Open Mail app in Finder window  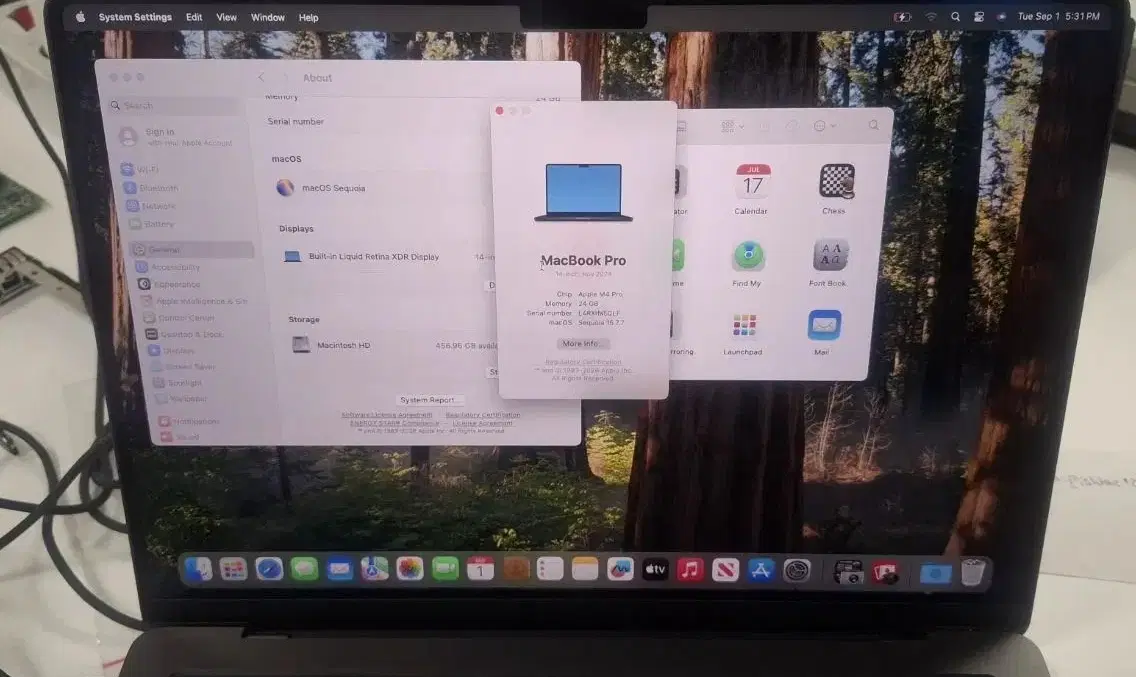[824, 332]
